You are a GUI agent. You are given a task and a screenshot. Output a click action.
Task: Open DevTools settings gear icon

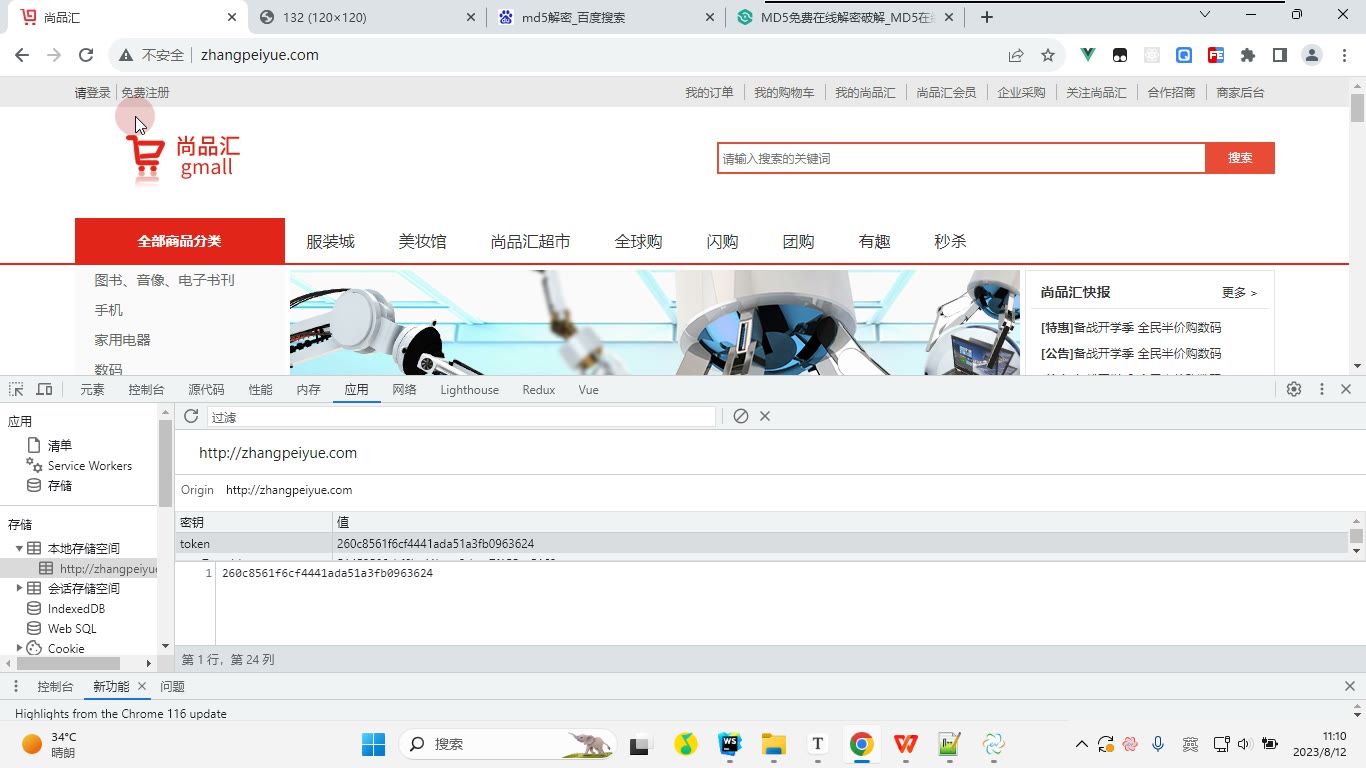1294,390
